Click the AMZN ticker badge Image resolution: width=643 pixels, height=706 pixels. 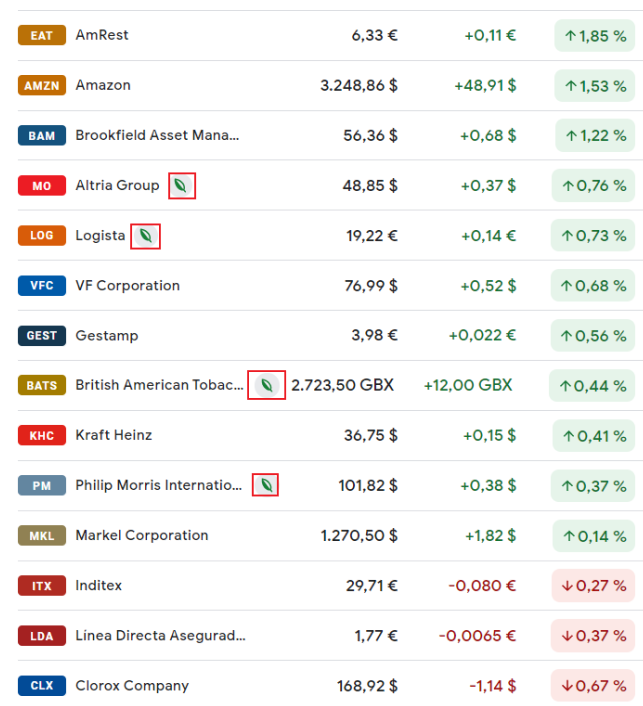[x=41, y=85]
